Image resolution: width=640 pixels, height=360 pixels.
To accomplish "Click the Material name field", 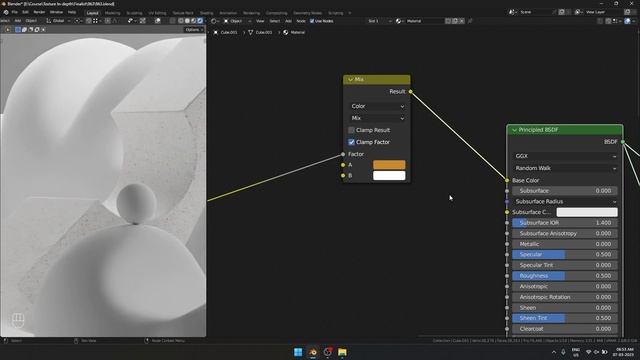I will point(424,21).
